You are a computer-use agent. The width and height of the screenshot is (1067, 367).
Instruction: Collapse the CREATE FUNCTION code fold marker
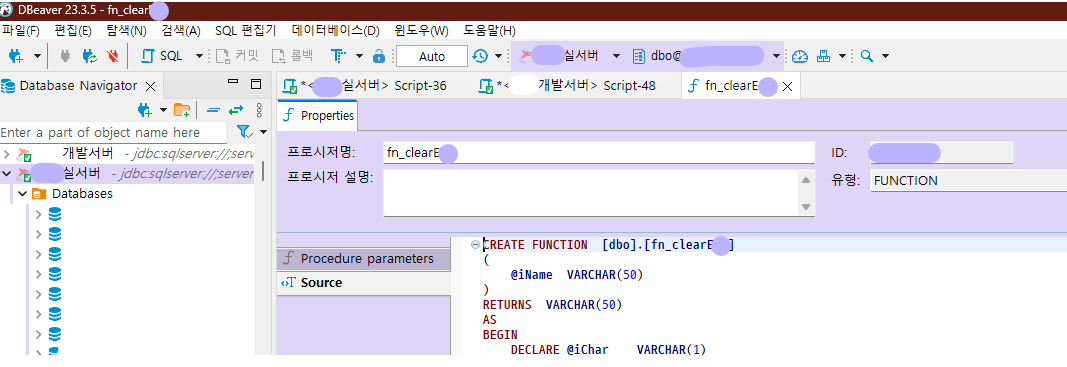[475, 245]
